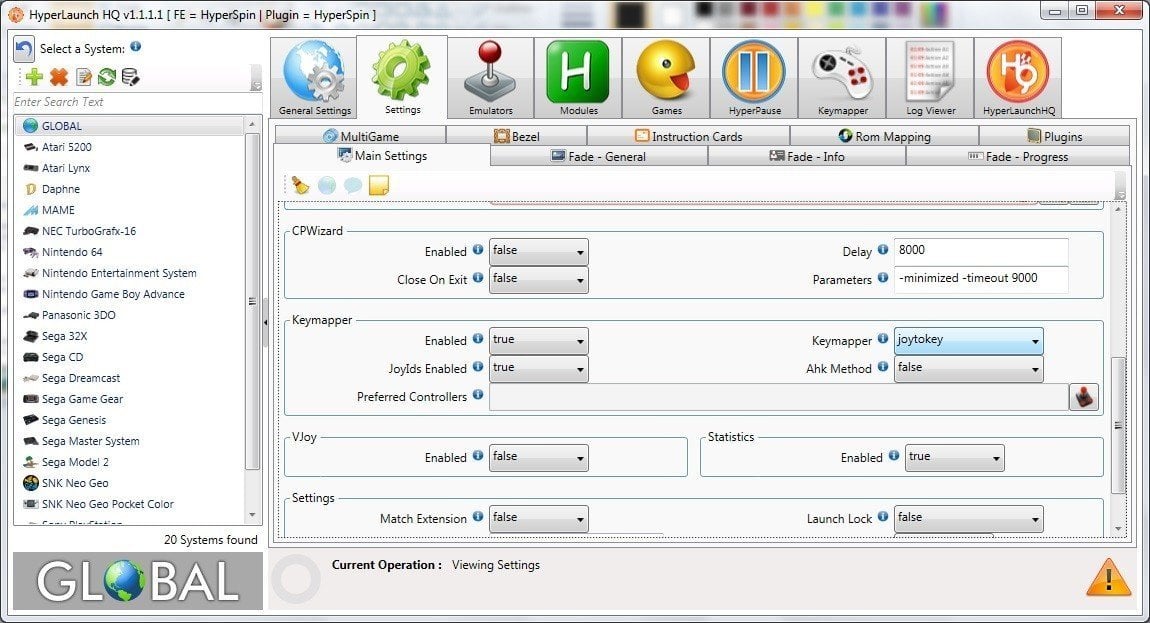Image resolution: width=1150 pixels, height=623 pixels.
Task: Select the Emulators joystick icon
Action: [x=489, y=70]
